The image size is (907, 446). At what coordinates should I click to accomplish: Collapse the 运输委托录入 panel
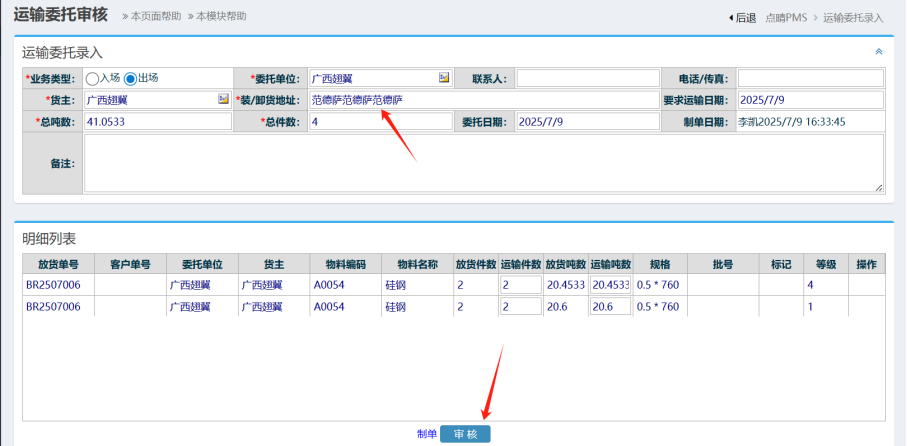pos(879,52)
